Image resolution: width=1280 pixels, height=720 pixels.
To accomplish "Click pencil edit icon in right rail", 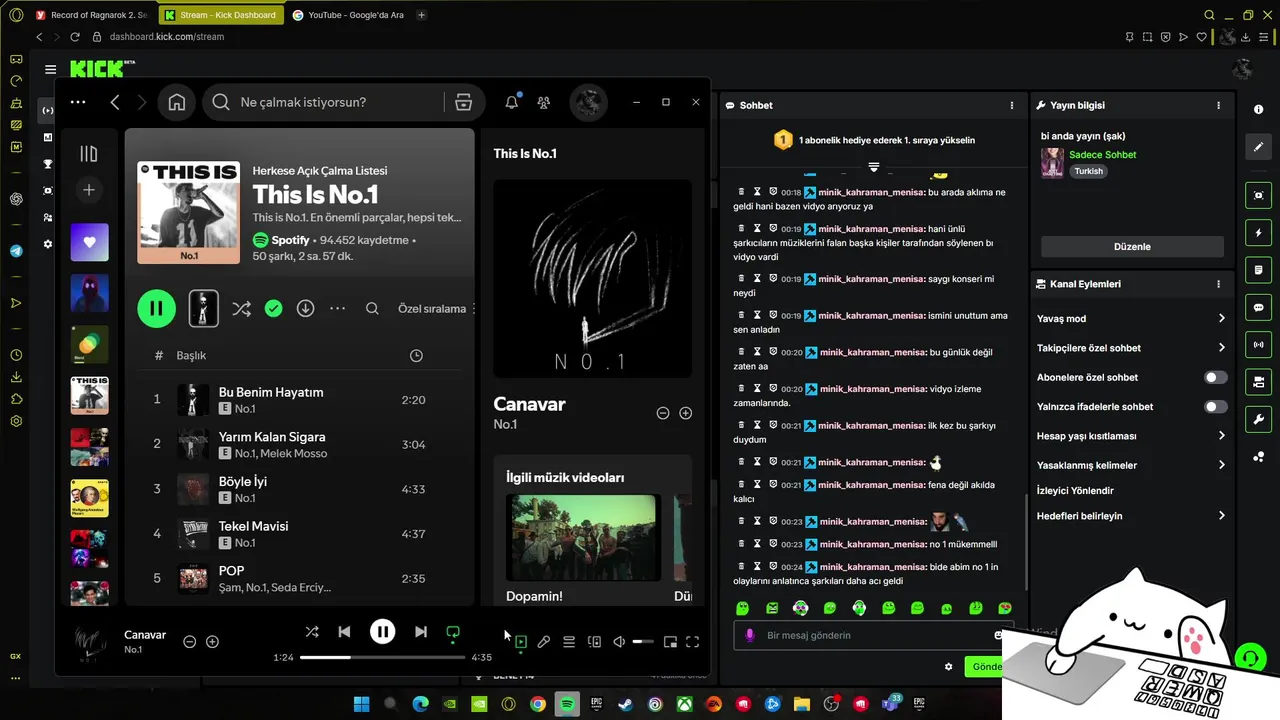I will point(1258,147).
